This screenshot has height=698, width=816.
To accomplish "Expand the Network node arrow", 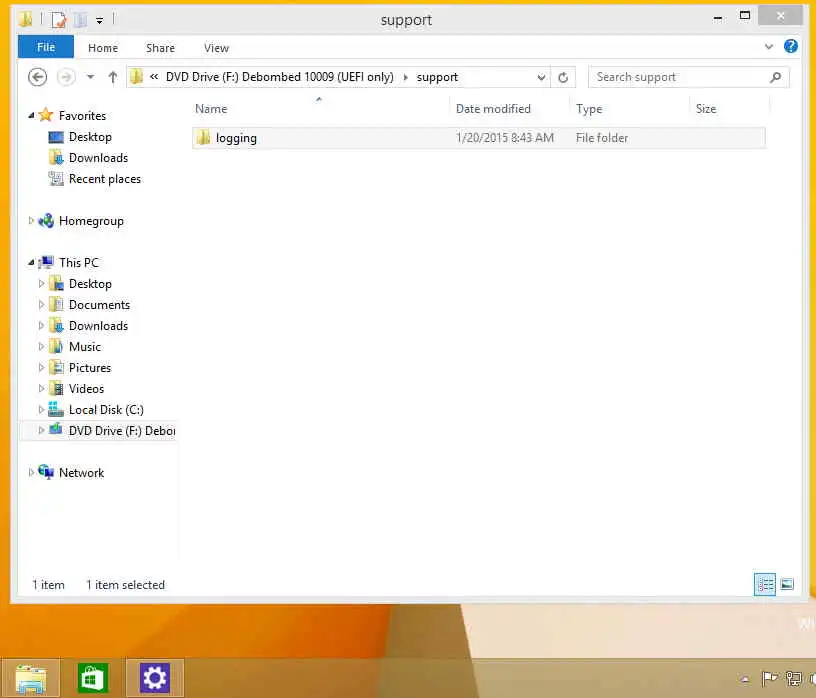I will tap(31, 473).
